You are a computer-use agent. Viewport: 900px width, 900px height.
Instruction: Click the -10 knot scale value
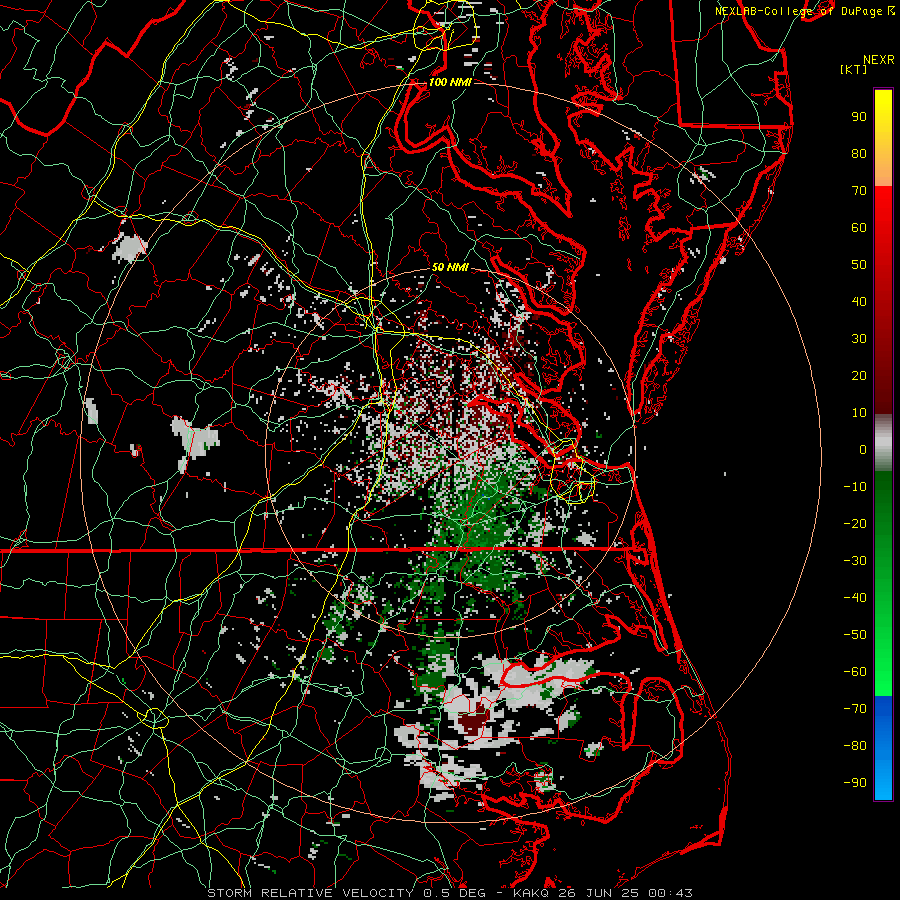[855, 487]
